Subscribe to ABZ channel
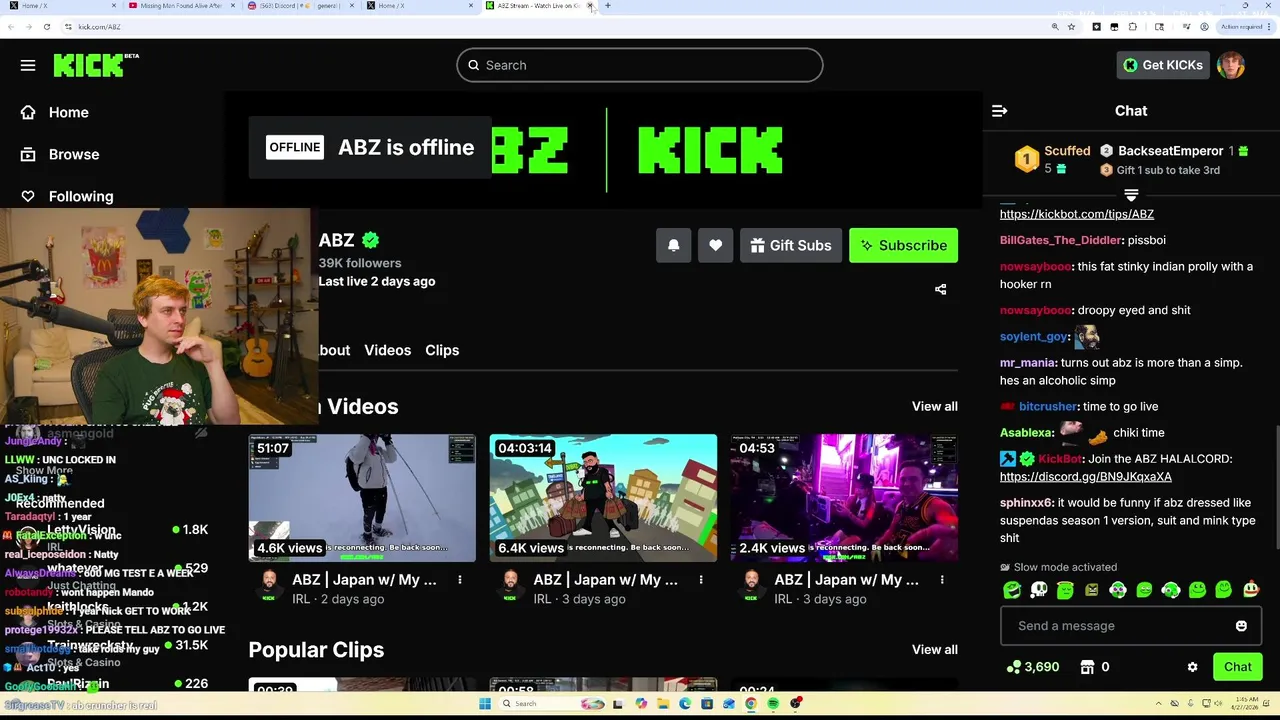The height and width of the screenshot is (720, 1280). tap(904, 245)
